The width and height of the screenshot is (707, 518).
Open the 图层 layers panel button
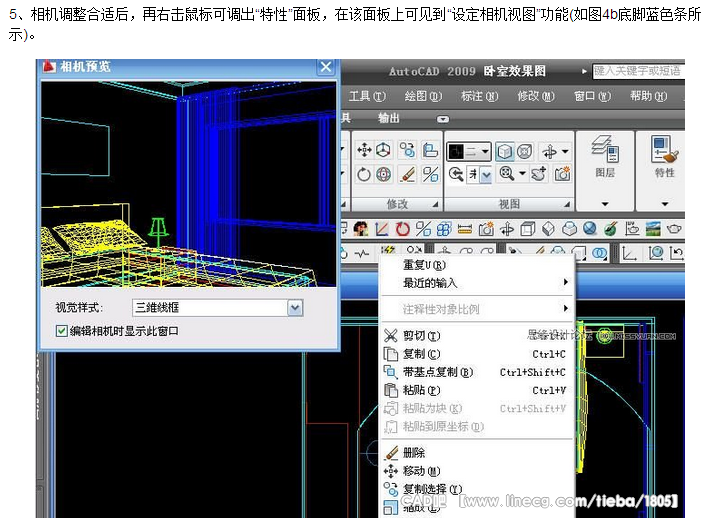(605, 156)
